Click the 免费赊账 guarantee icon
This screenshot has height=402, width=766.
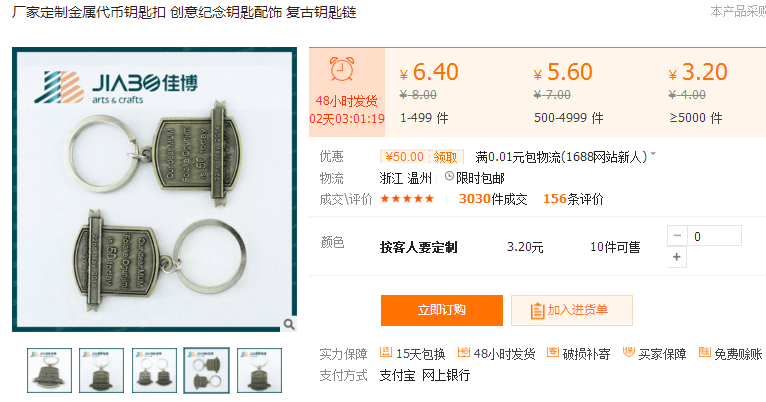pos(704,352)
